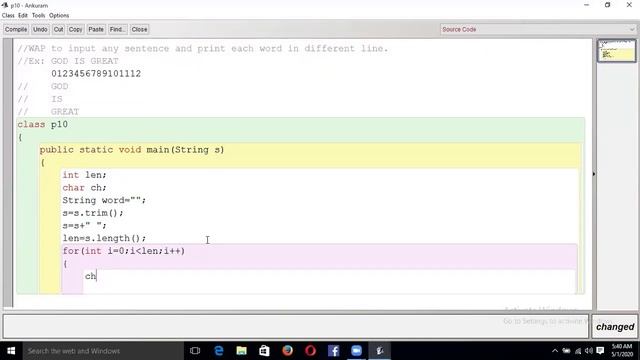Click the 'changed' status indicator

pos(615,327)
